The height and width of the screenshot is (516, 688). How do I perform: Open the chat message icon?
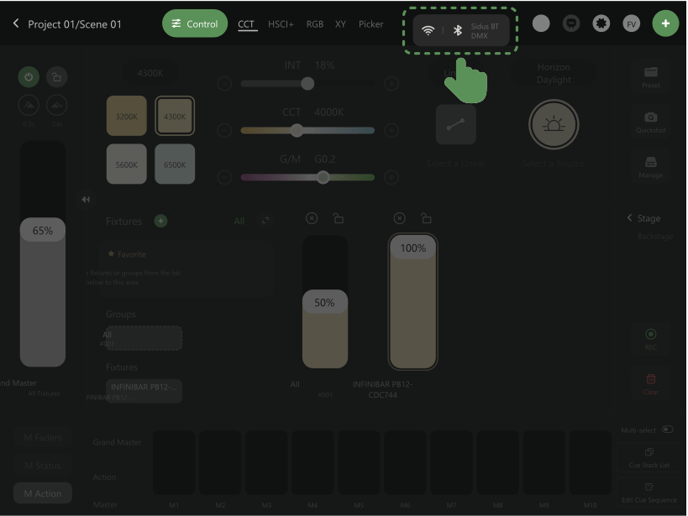pos(571,24)
